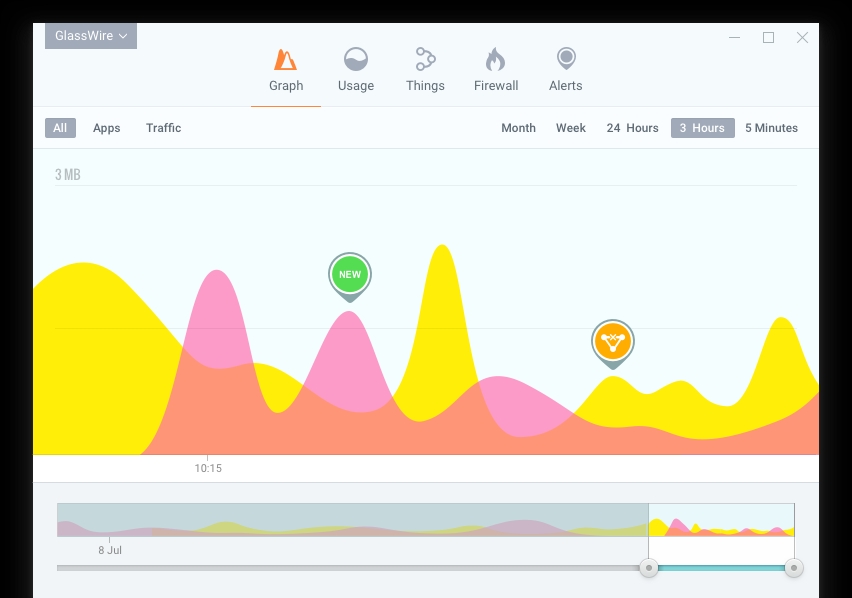Click the green NEW alert marker
852x598 pixels.
click(x=350, y=275)
